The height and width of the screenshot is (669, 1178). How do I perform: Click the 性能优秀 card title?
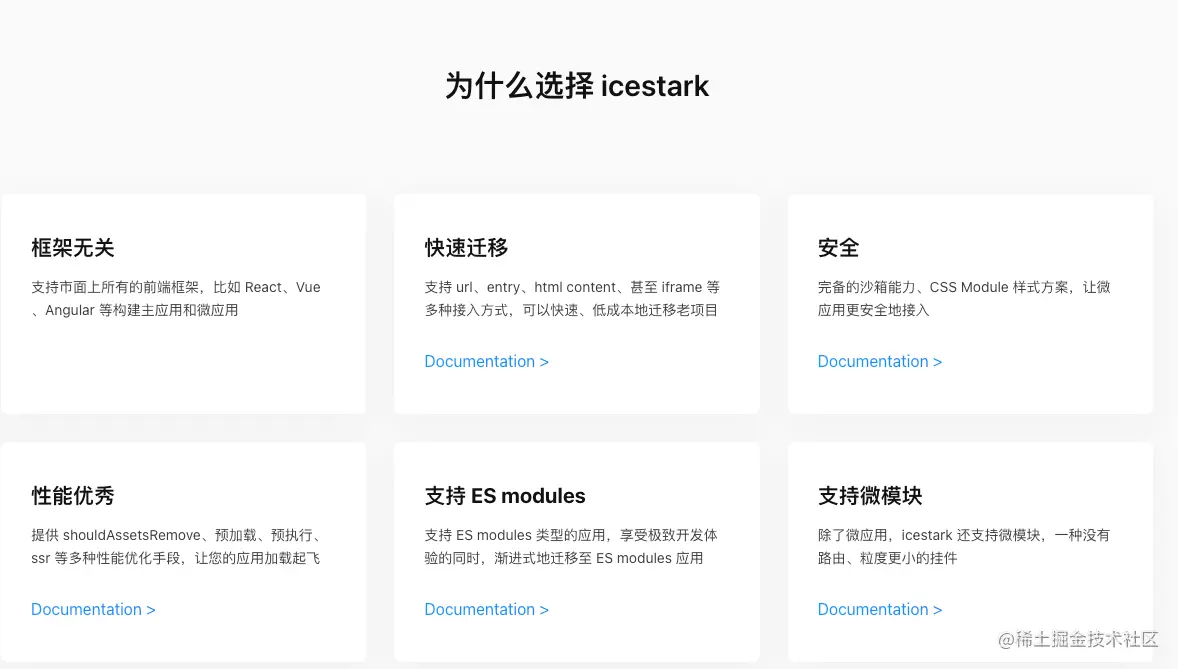pos(73,496)
